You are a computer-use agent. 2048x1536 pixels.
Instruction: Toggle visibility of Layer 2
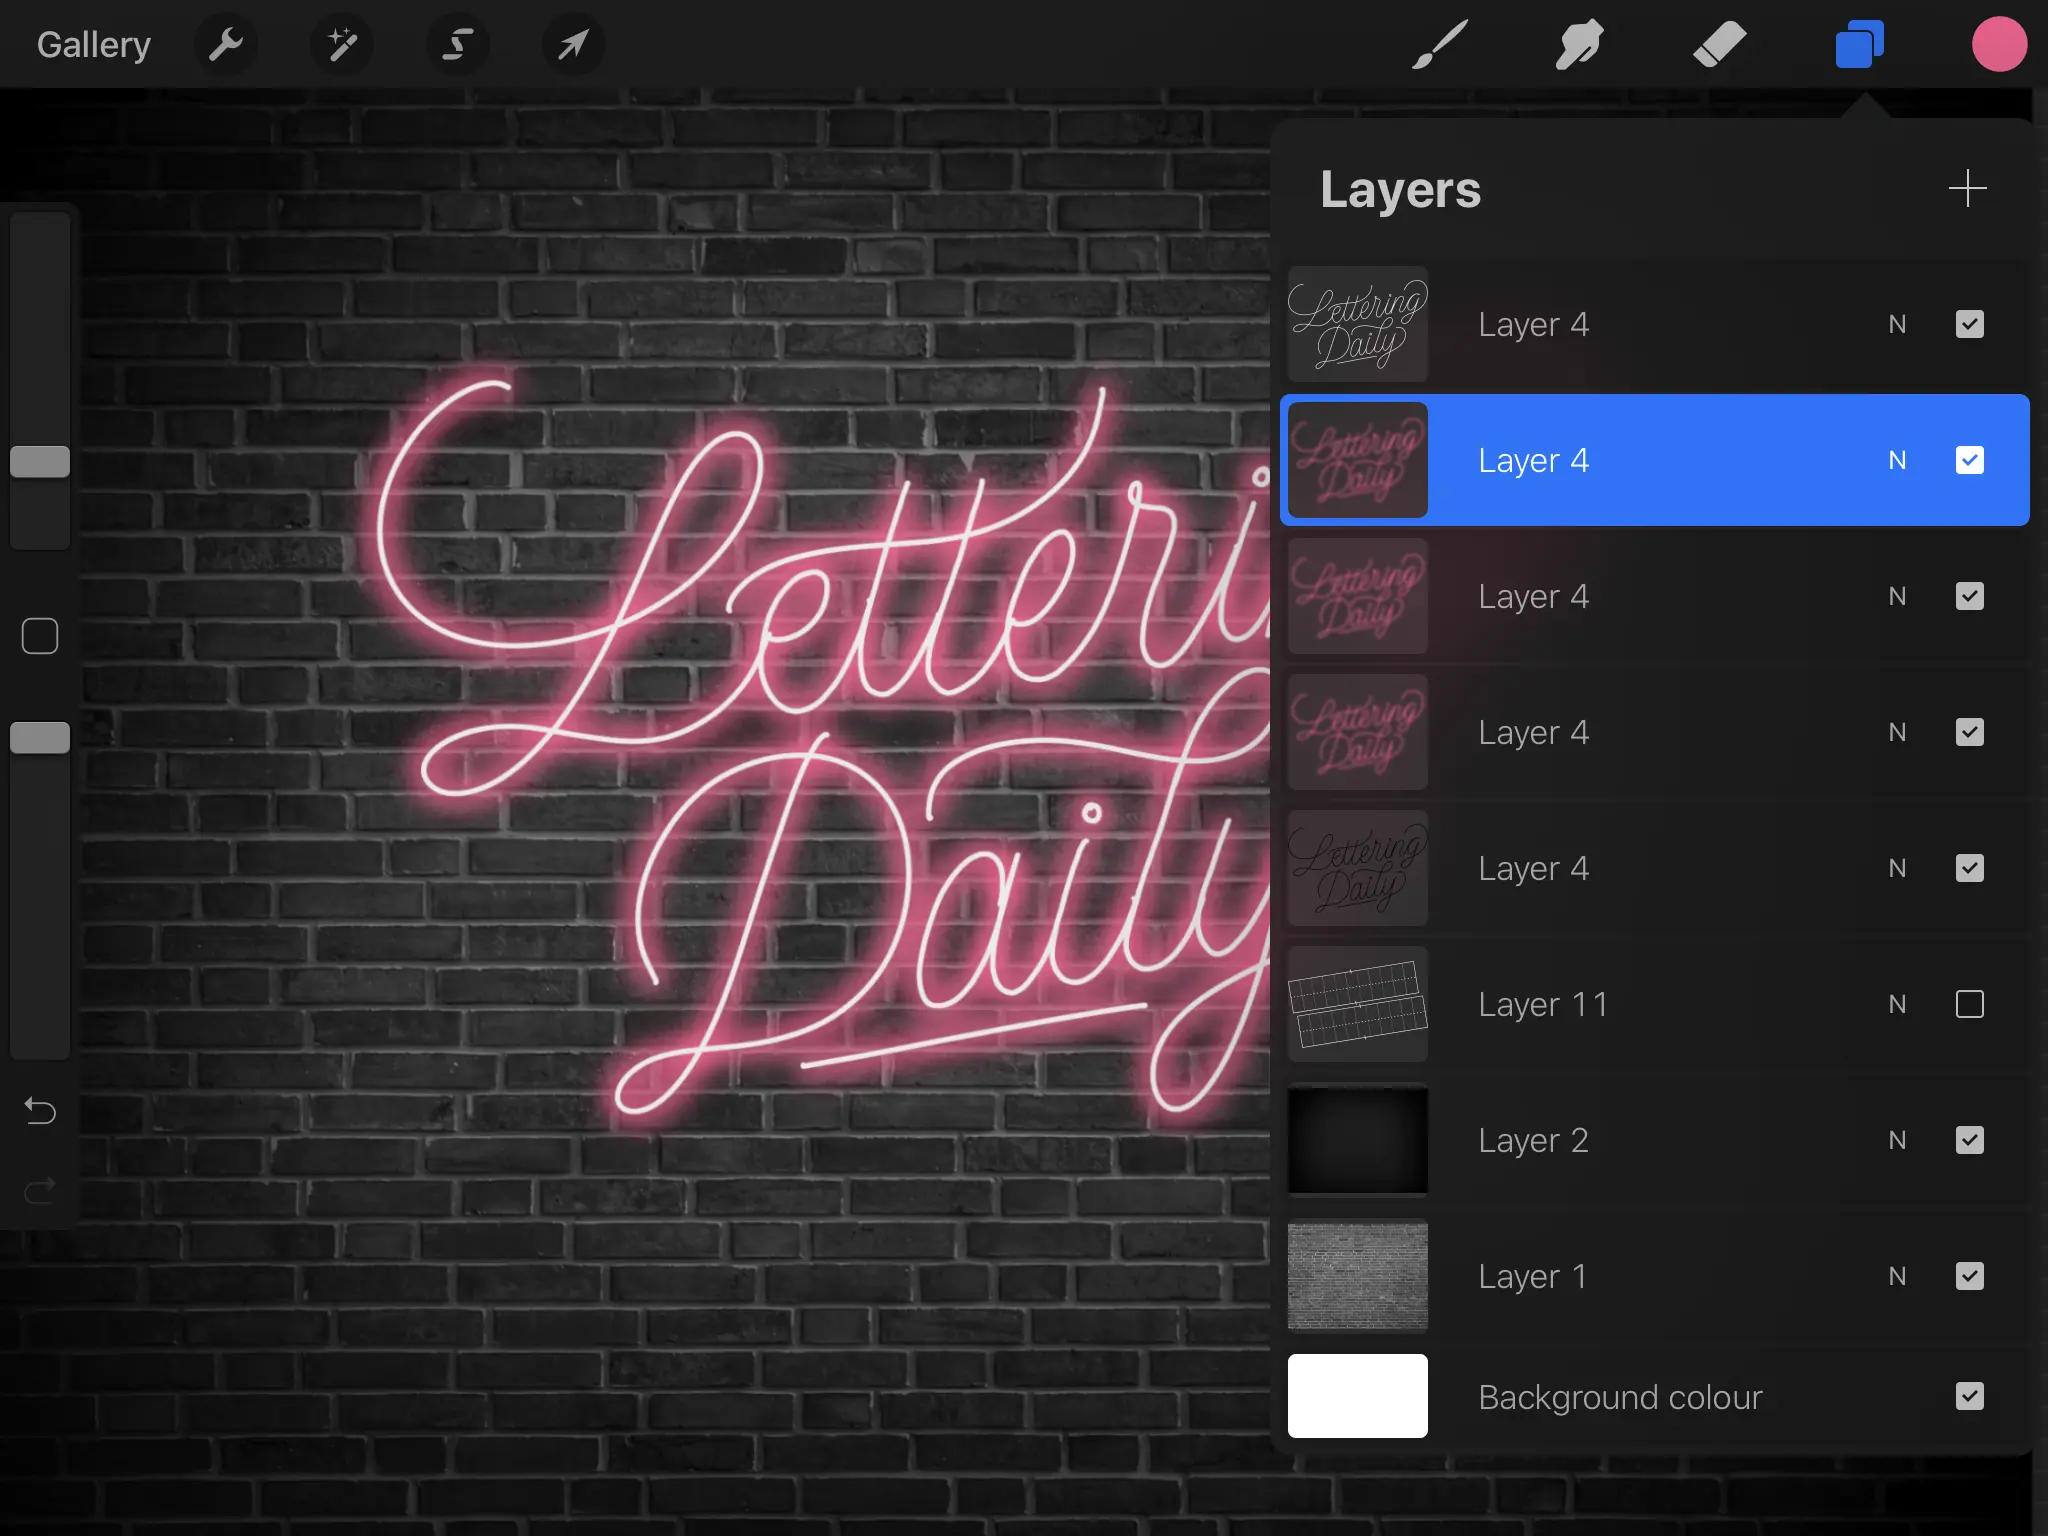click(1971, 1139)
